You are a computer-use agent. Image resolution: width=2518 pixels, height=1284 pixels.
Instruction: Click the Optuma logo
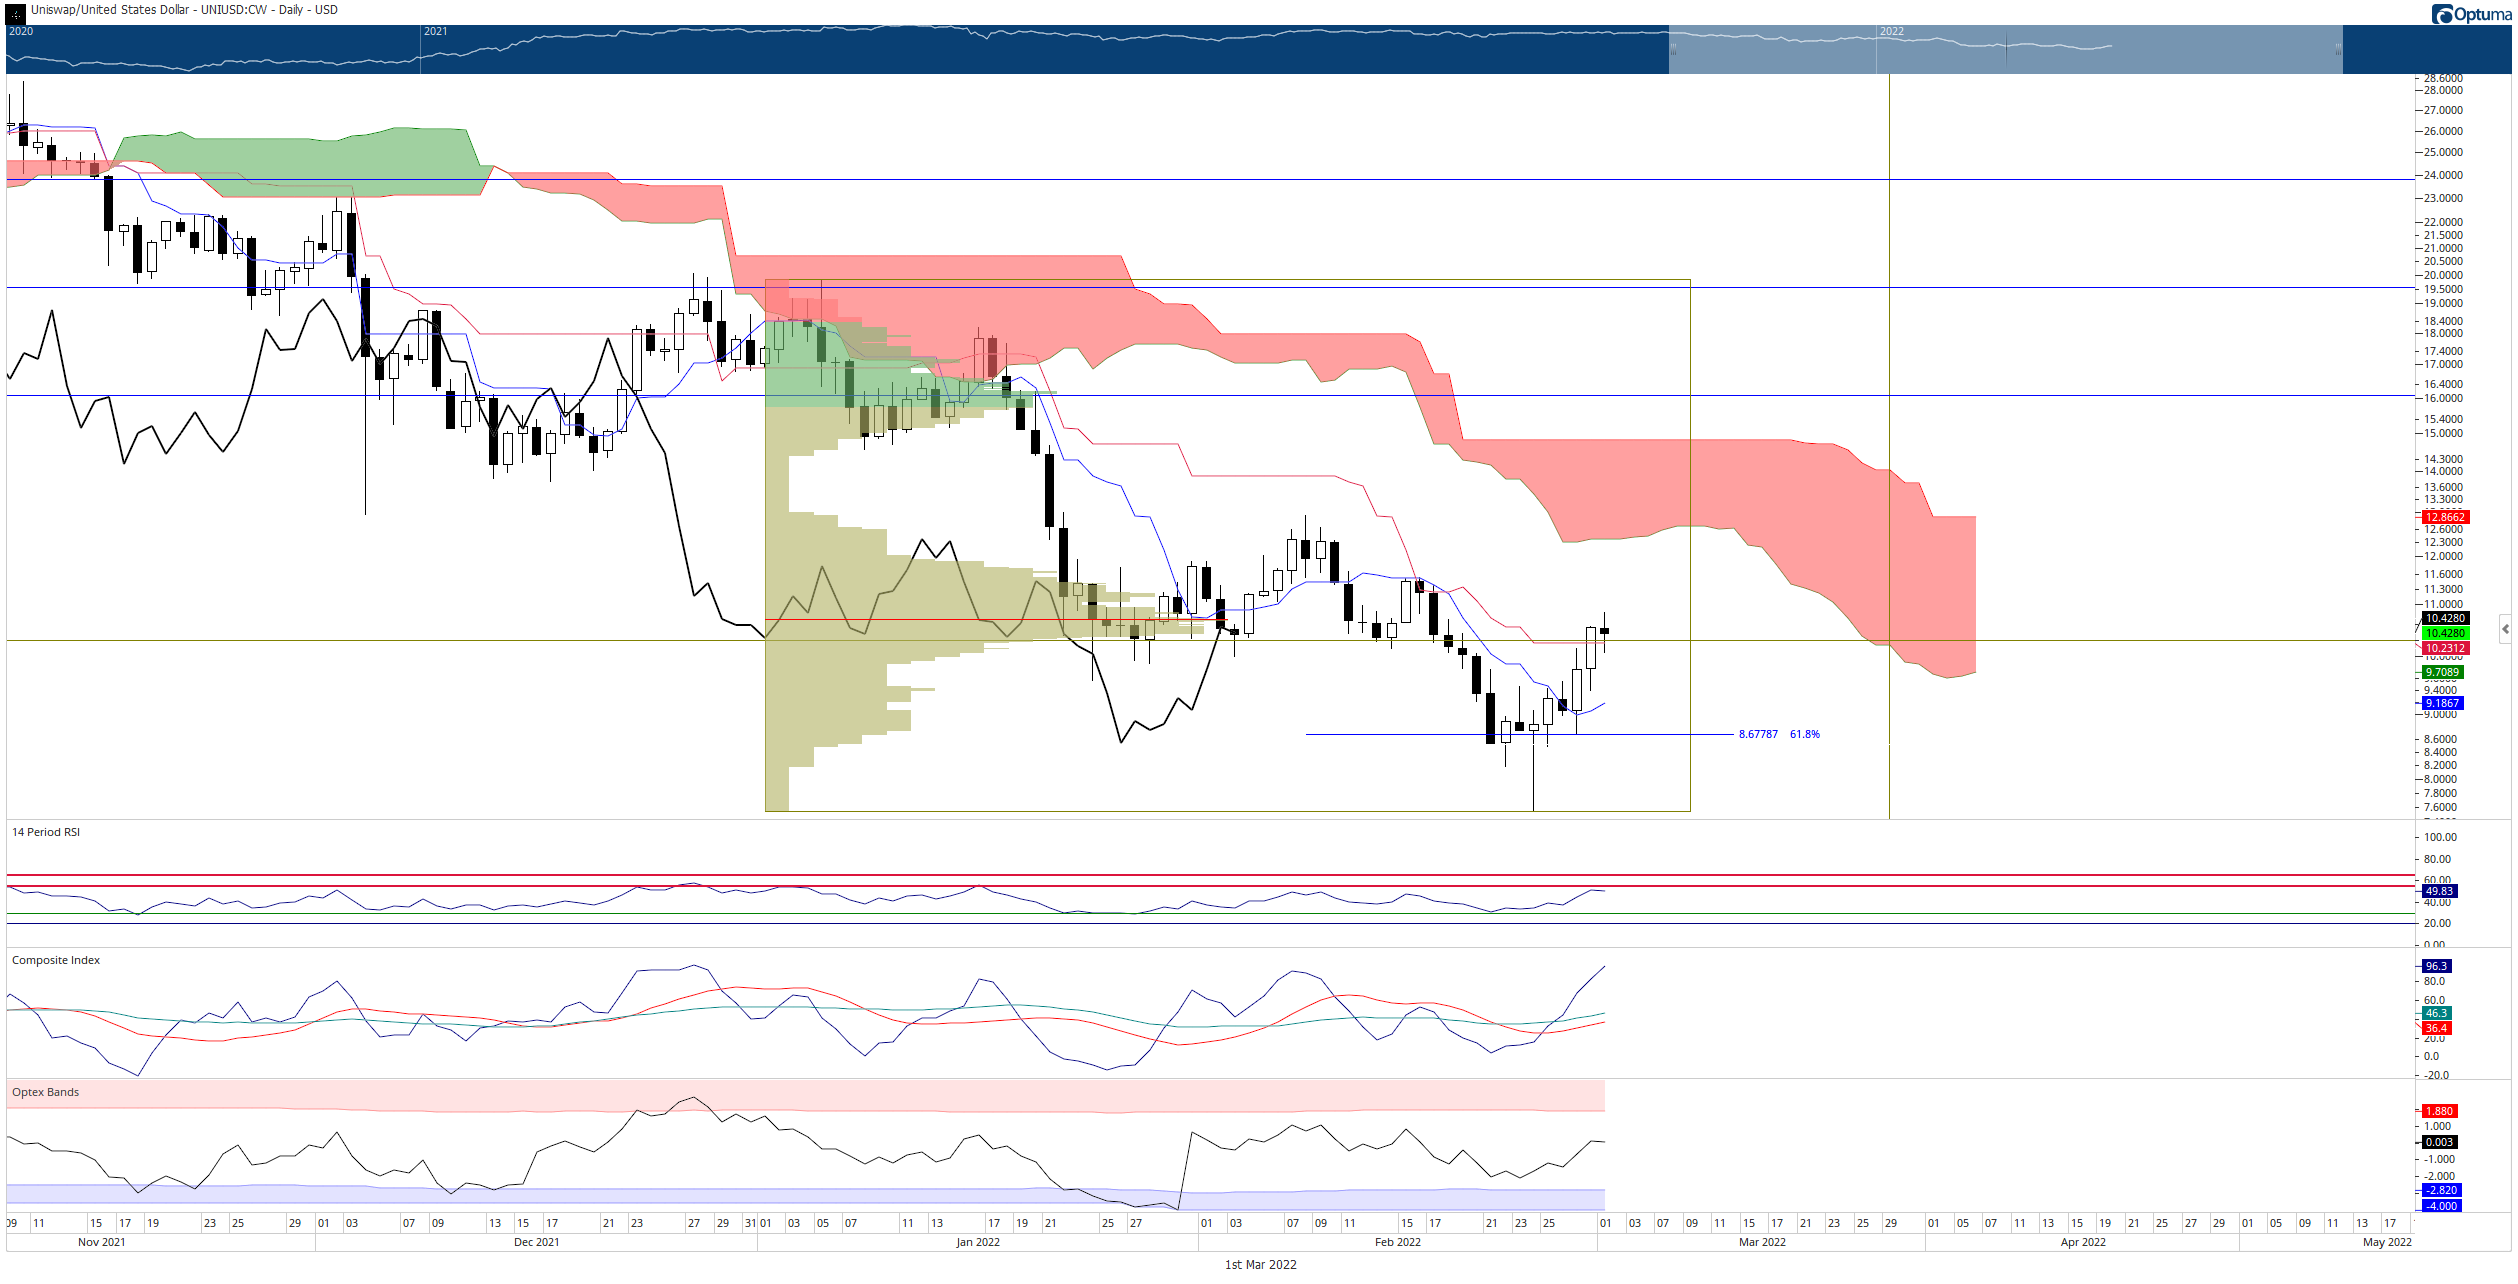tap(2470, 14)
